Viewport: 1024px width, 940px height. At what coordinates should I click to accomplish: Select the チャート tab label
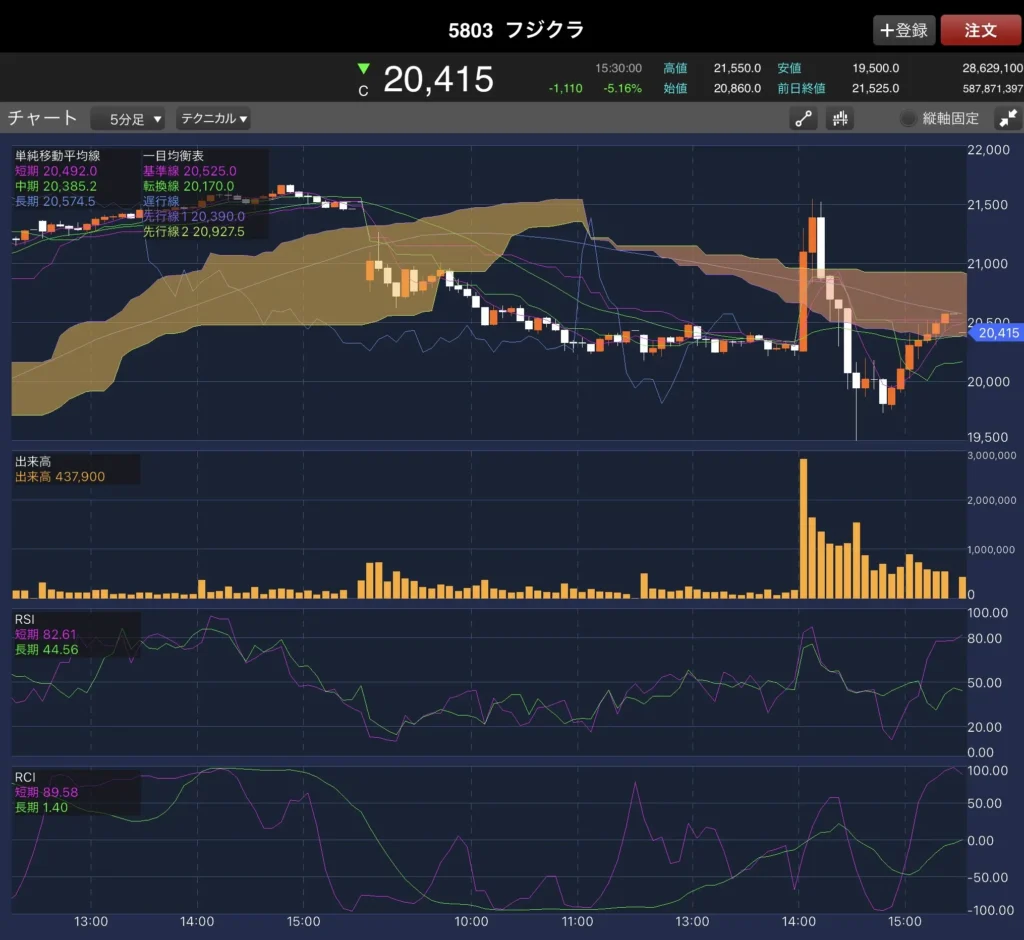[42, 118]
